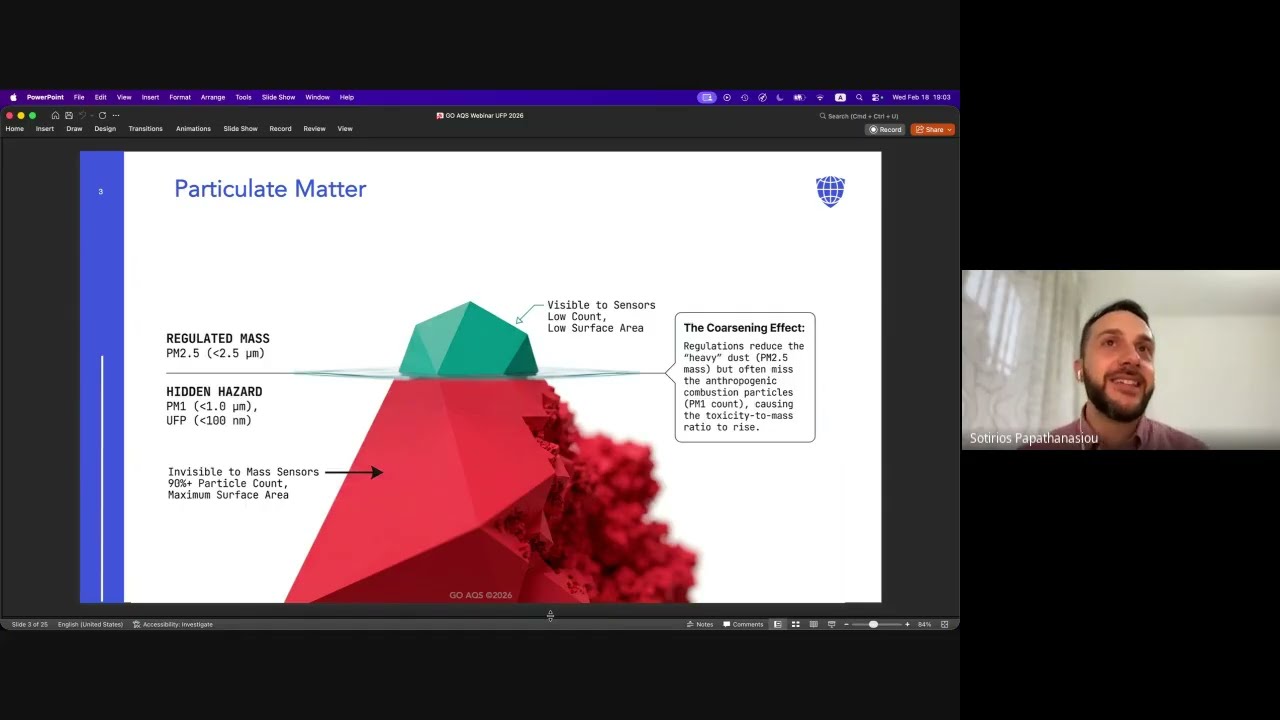Image resolution: width=1280 pixels, height=720 pixels.
Task: Switch to Normal view icon in status bar
Action: (x=778, y=624)
